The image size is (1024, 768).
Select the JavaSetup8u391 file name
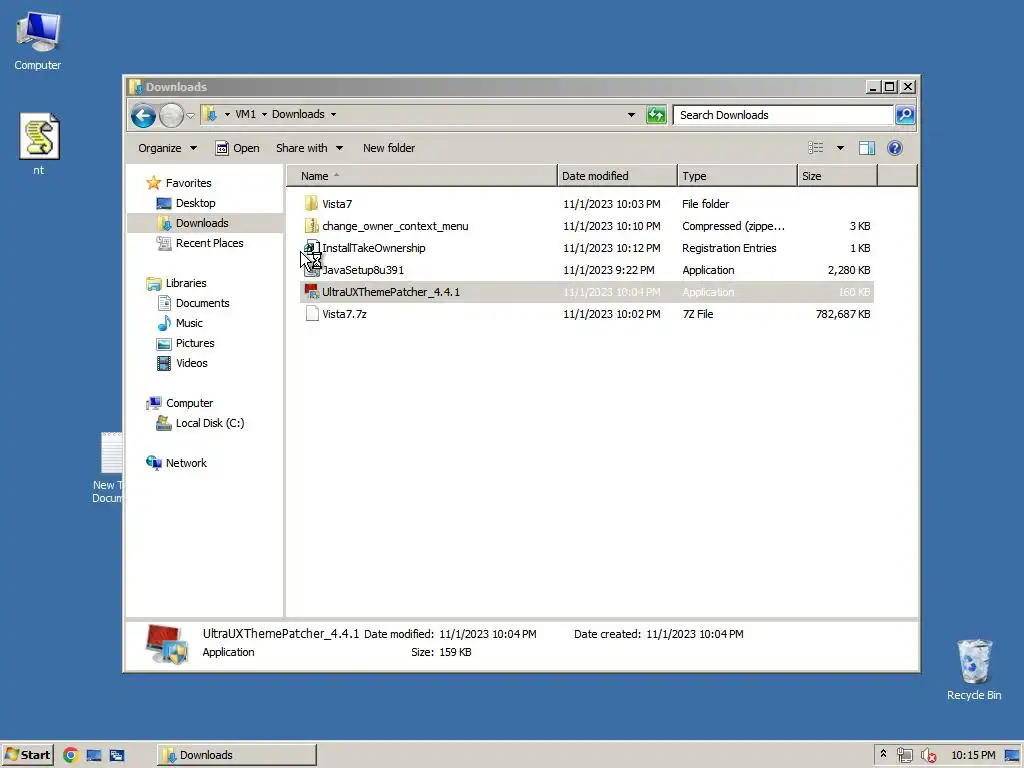tap(363, 270)
